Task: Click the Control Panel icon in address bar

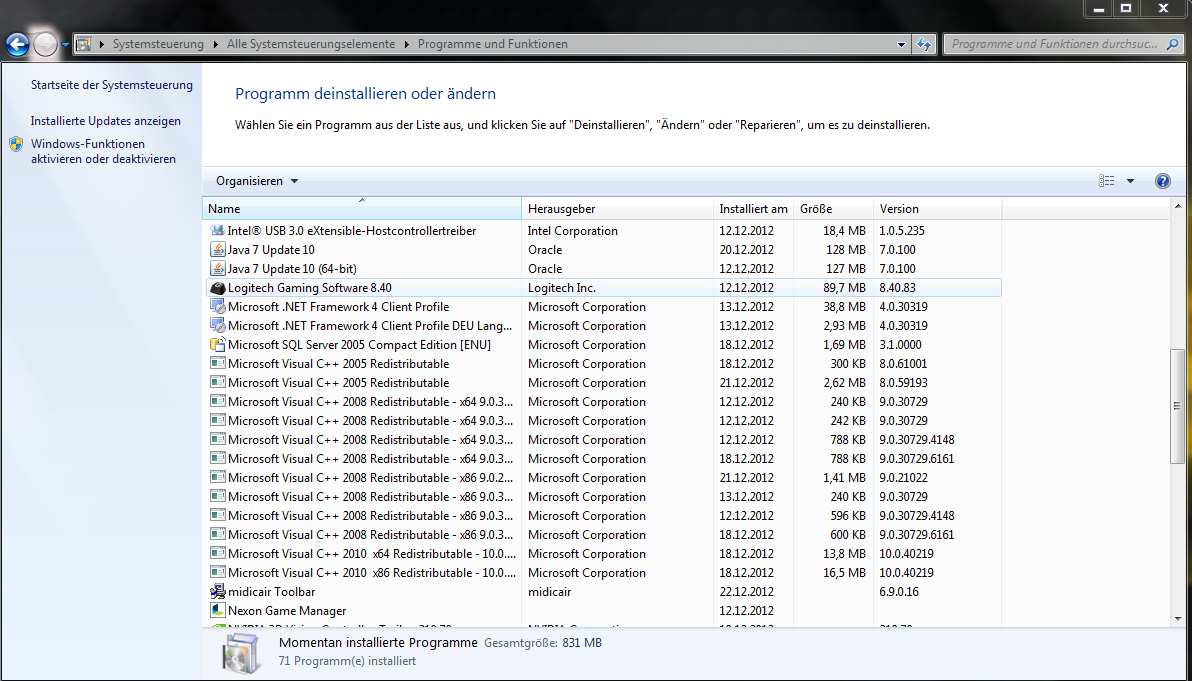Action: pos(84,44)
